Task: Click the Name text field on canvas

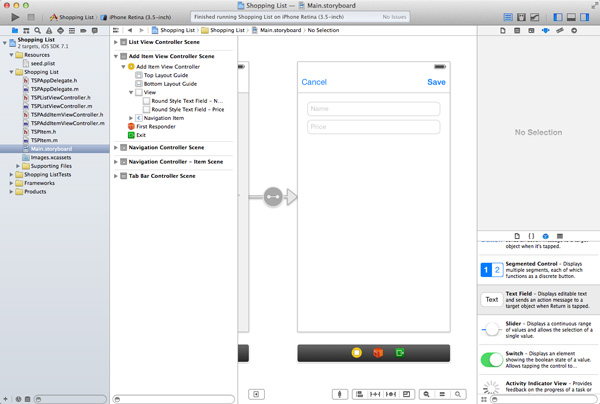Action: click(373, 109)
